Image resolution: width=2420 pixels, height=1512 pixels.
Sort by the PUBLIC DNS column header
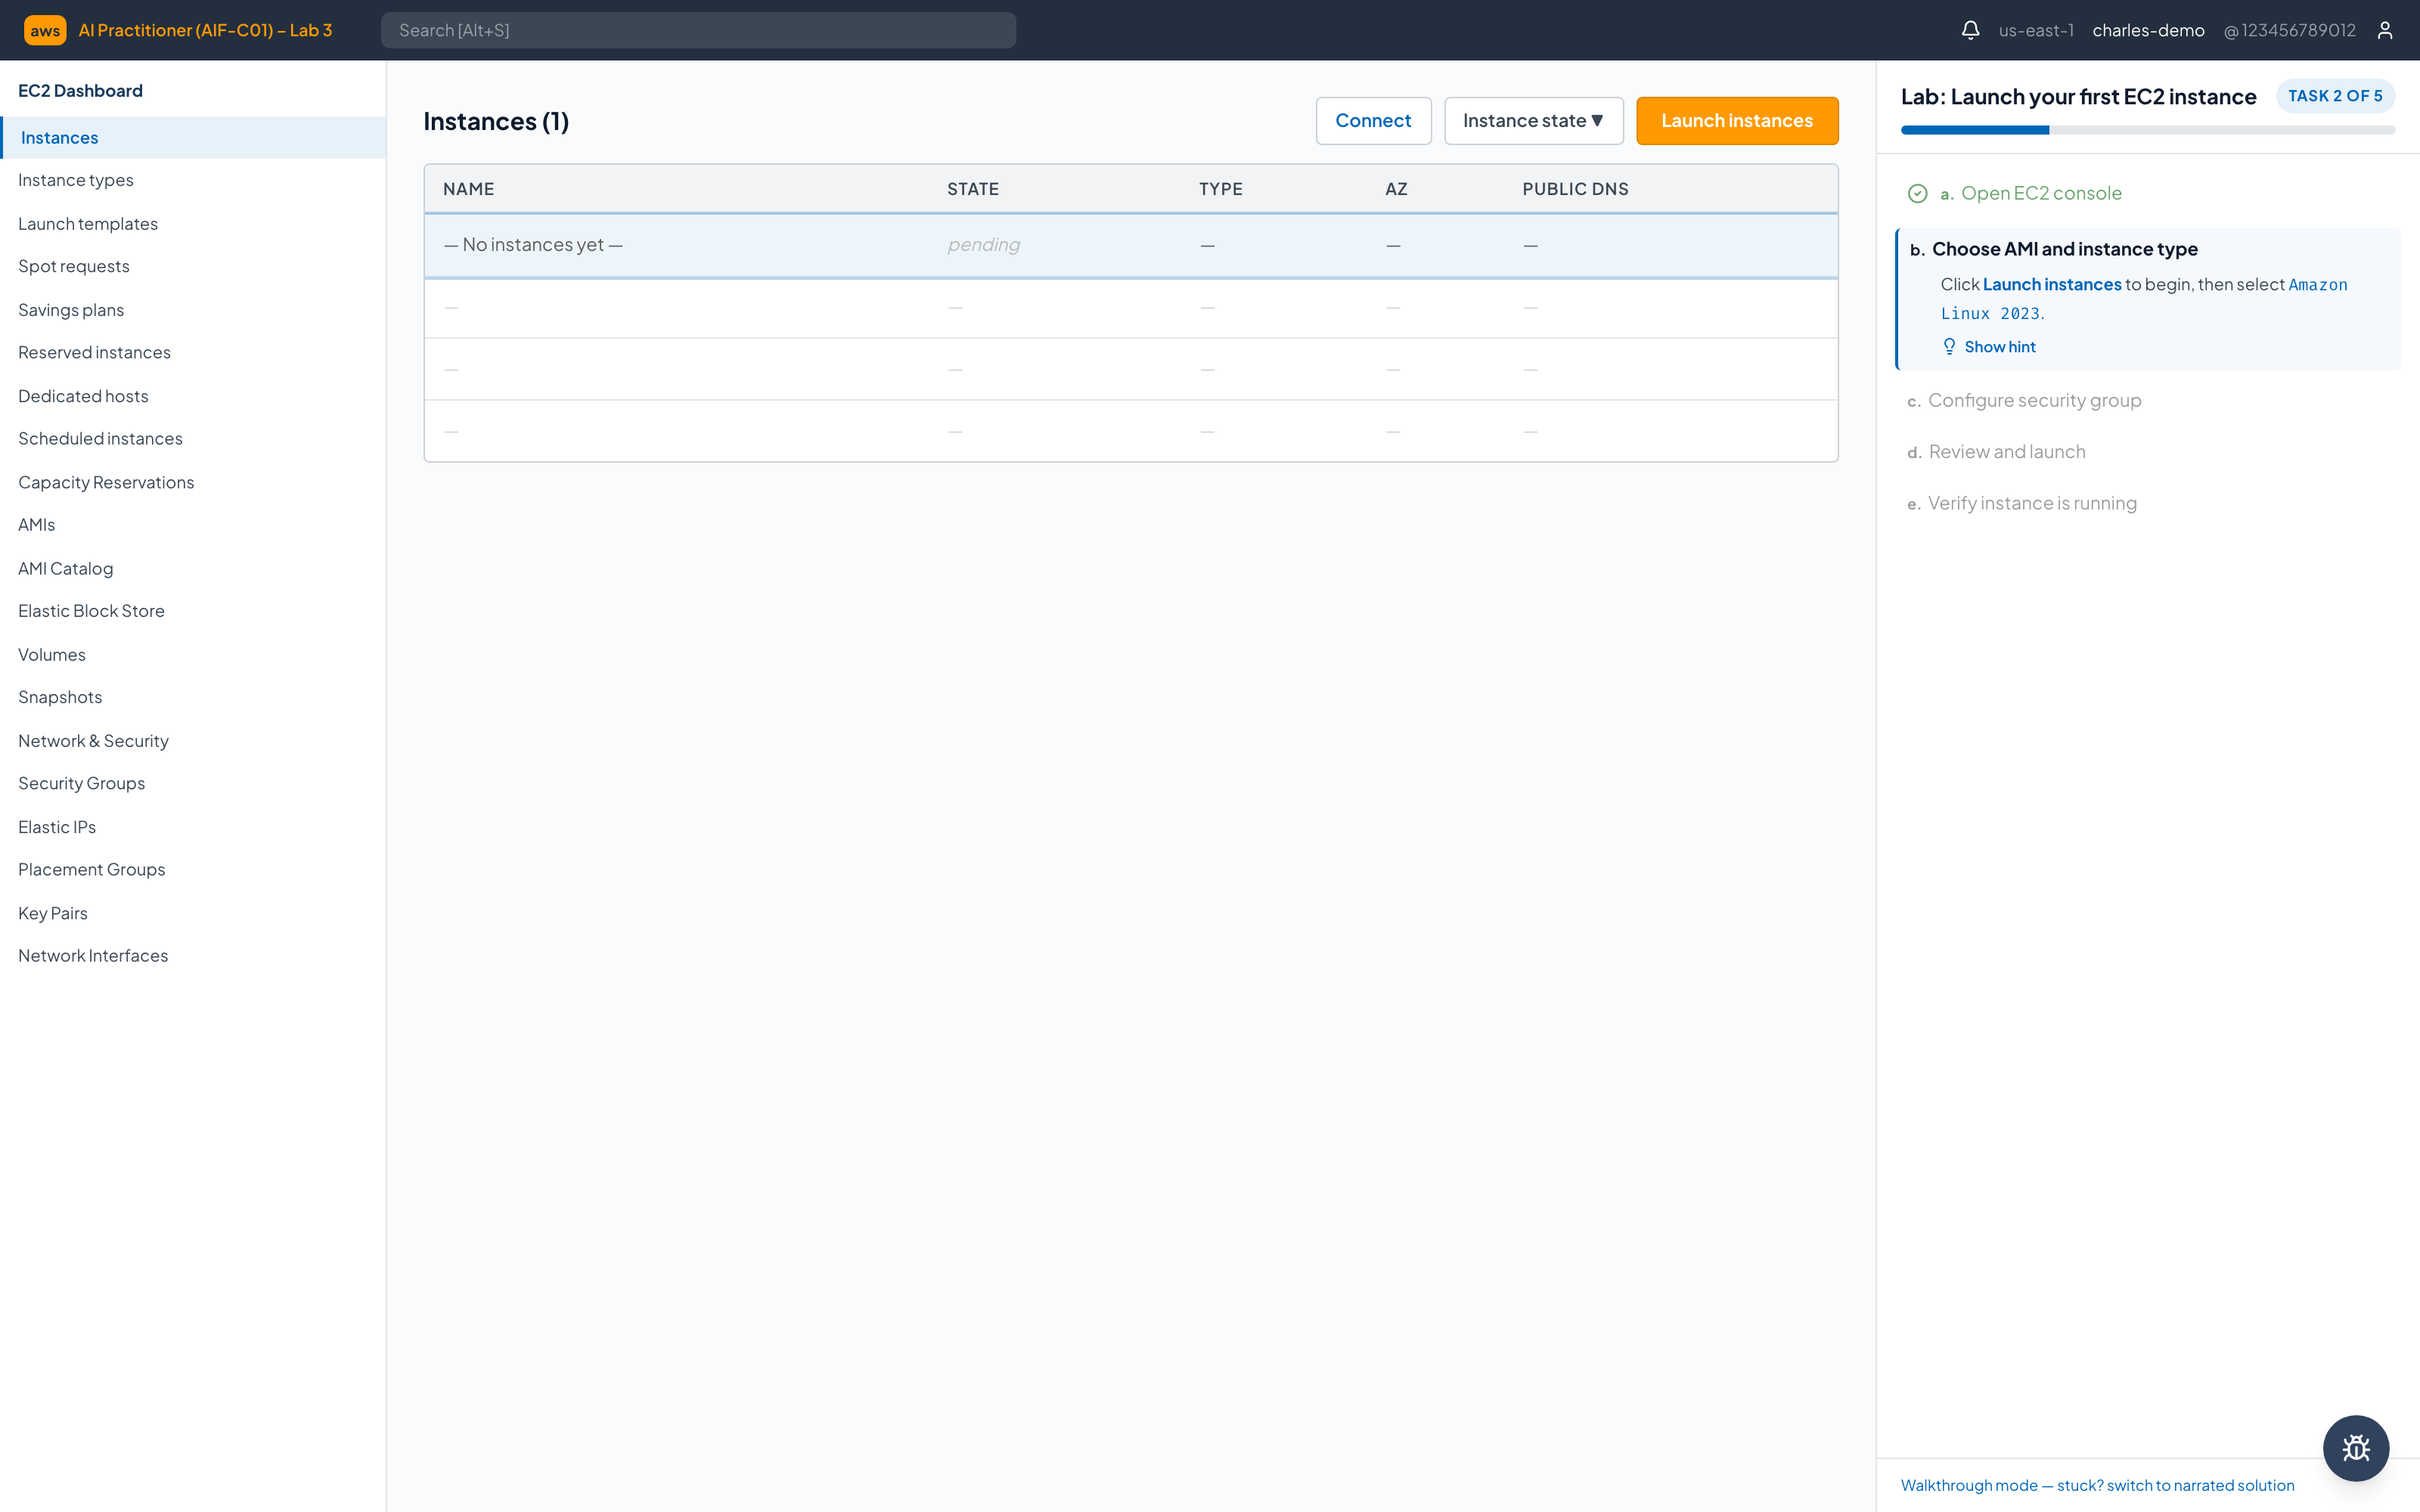(1576, 189)
